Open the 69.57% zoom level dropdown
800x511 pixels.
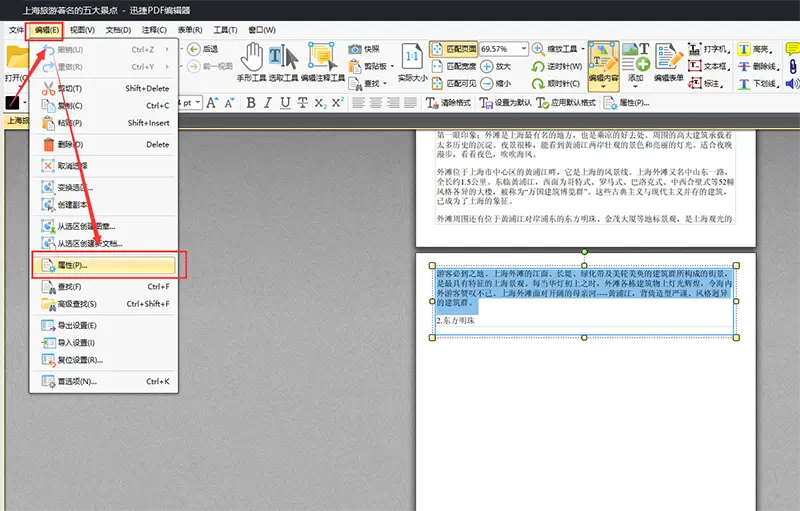click(523, 48)
